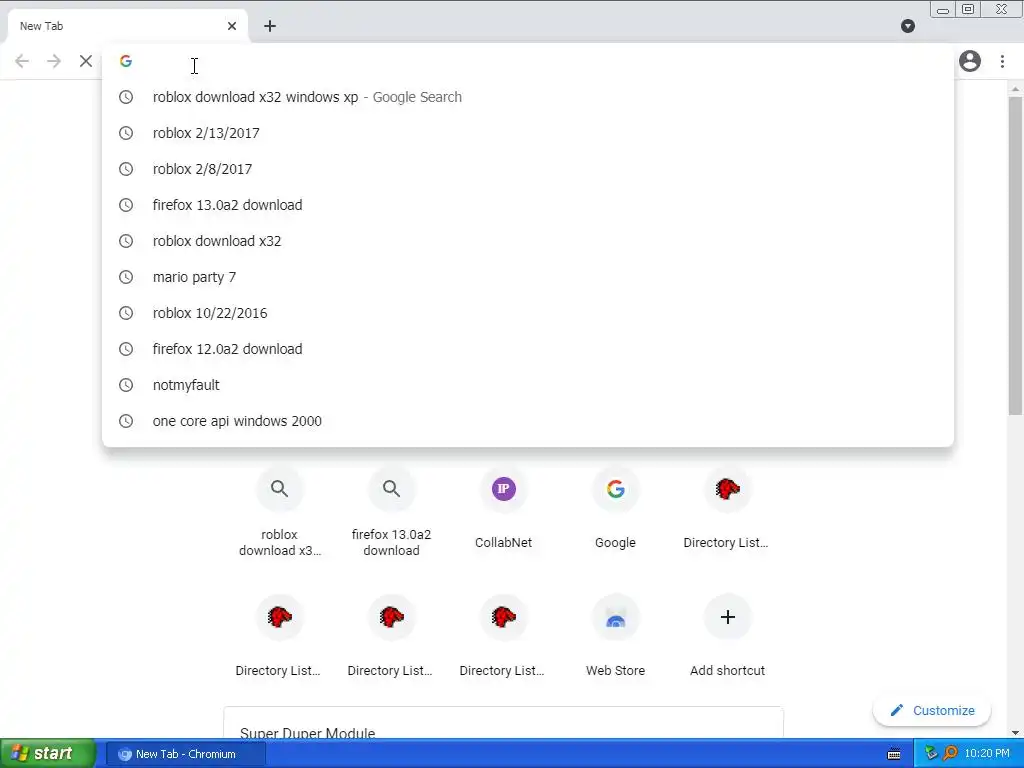Select suggestion notmyfault
The height and width of the screenshot is (768, 1024).
[528, 385]
